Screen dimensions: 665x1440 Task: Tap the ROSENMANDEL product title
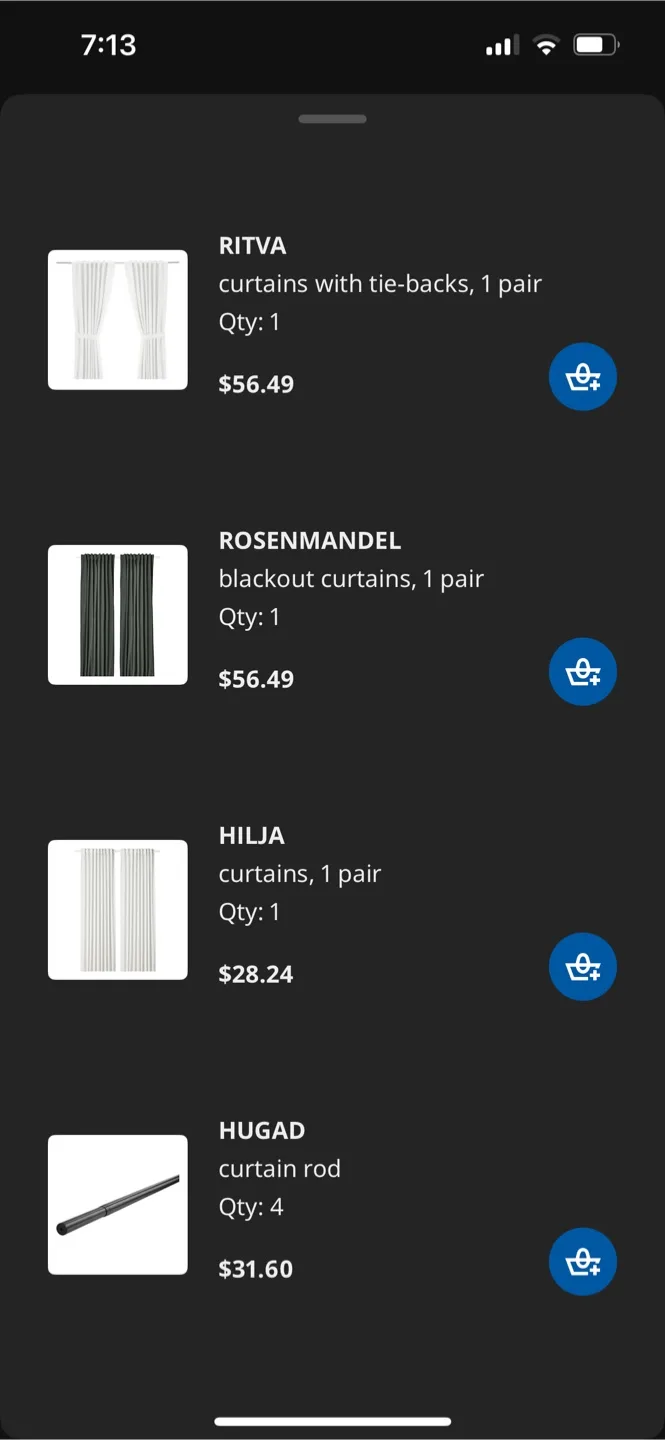pyautogui.click(x=309, y=540)
